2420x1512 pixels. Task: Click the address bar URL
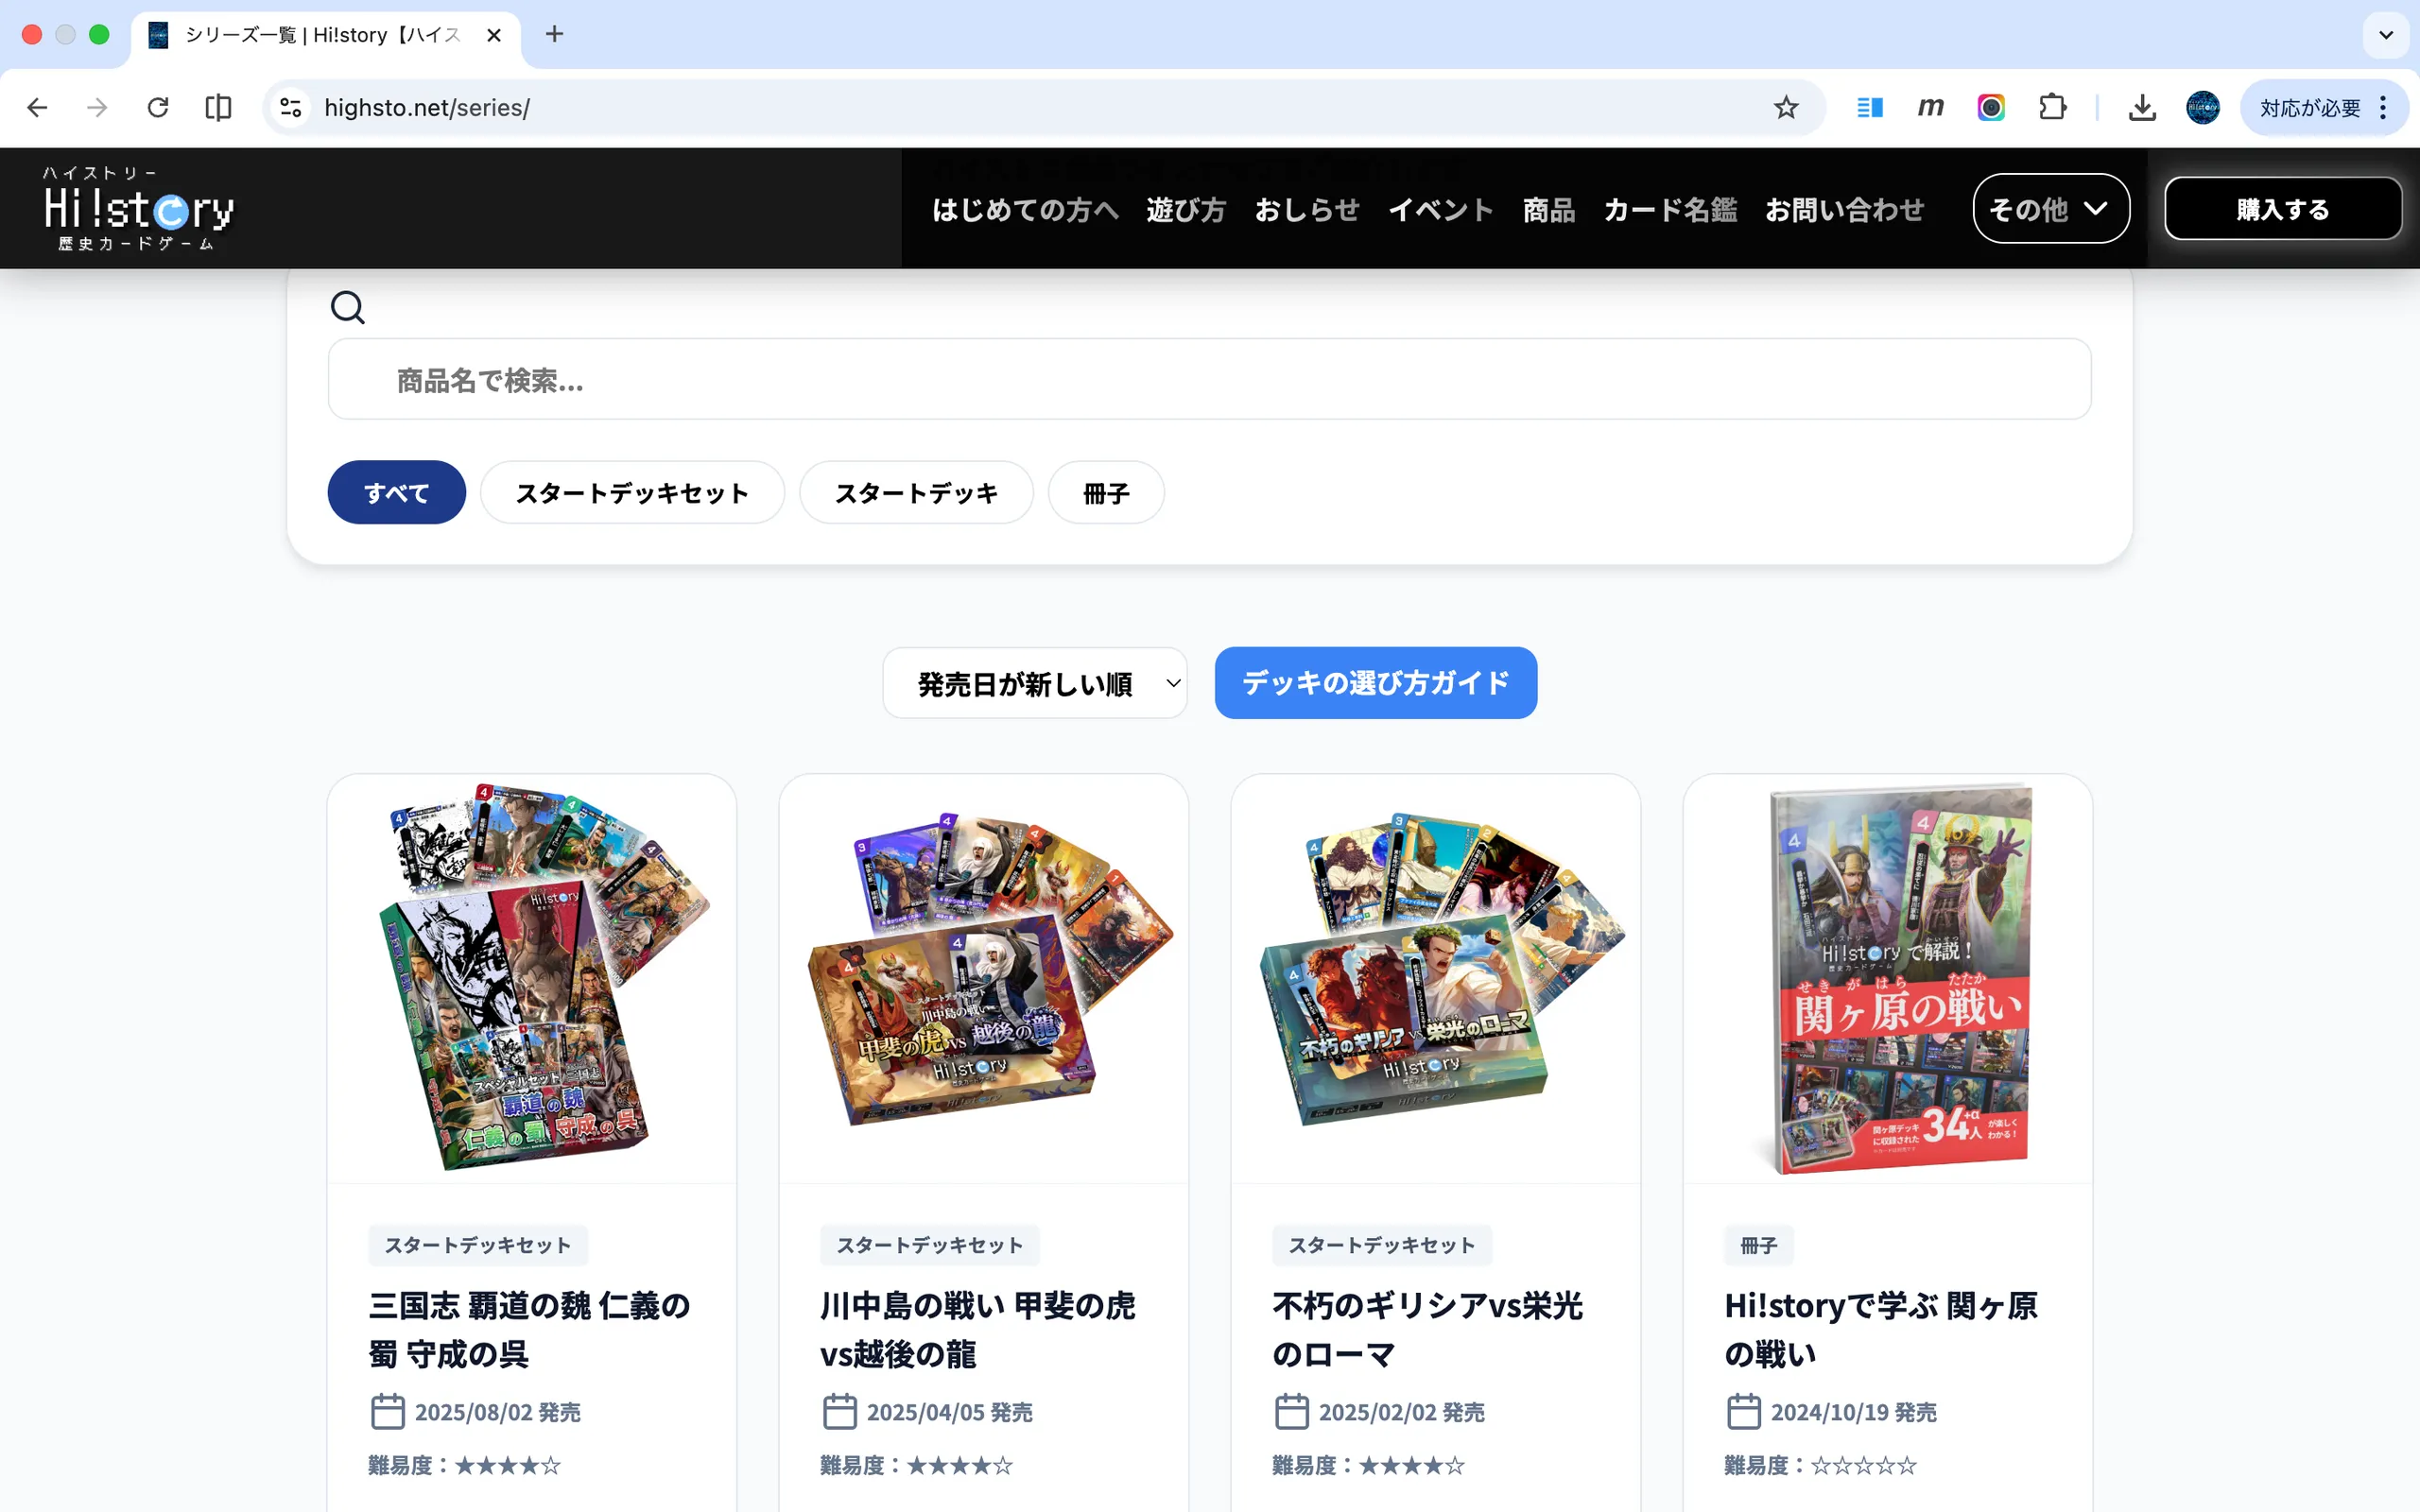[427, 107]
